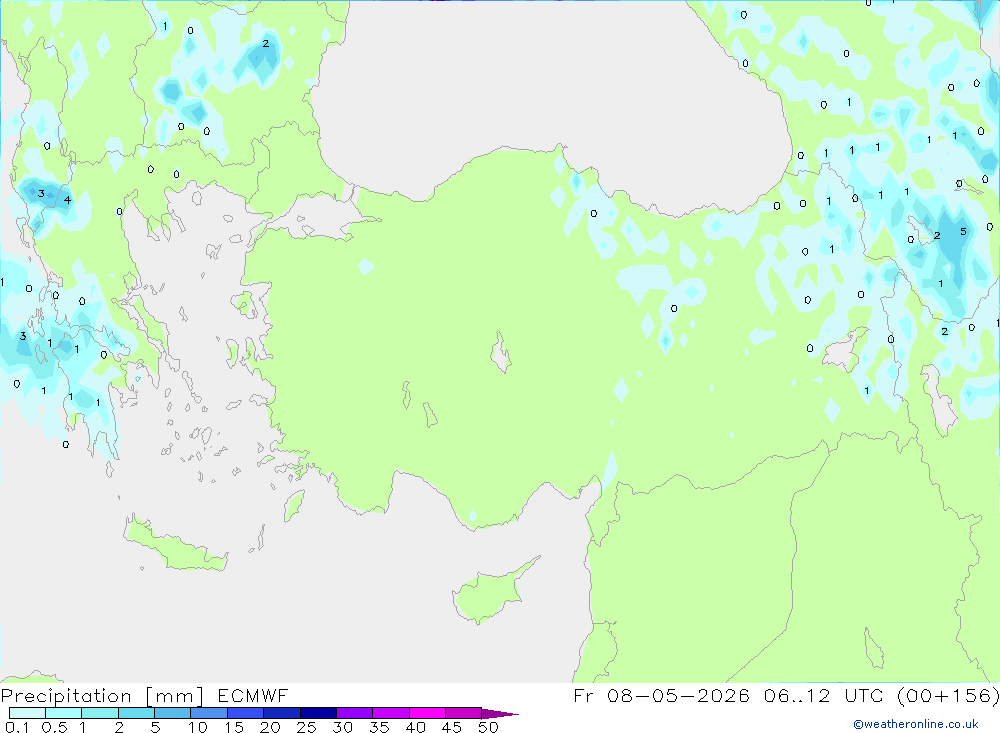The width and height of the screenshot is (1000, 733).
Task: Pick the 45–50 mm legend swatch
Action: [x=463, y=713]
